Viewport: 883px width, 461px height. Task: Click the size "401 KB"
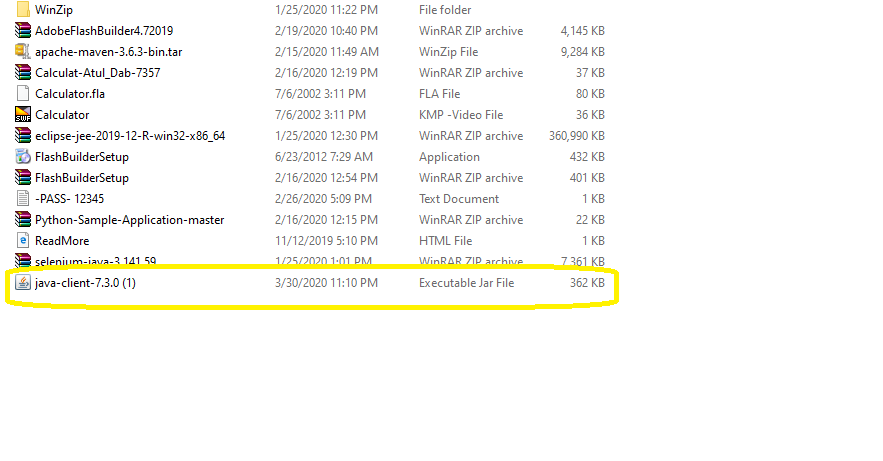[x=587, y=178]
